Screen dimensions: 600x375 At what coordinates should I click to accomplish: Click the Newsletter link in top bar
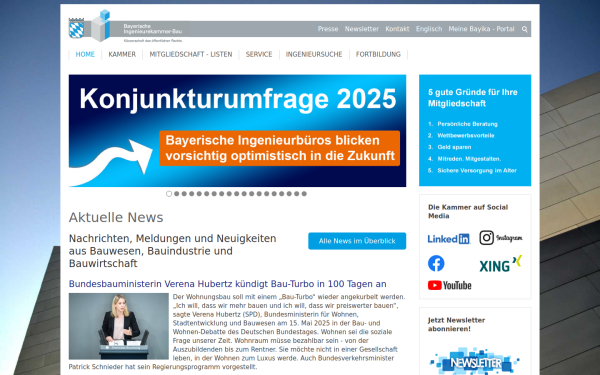click(x=362, y=29)
